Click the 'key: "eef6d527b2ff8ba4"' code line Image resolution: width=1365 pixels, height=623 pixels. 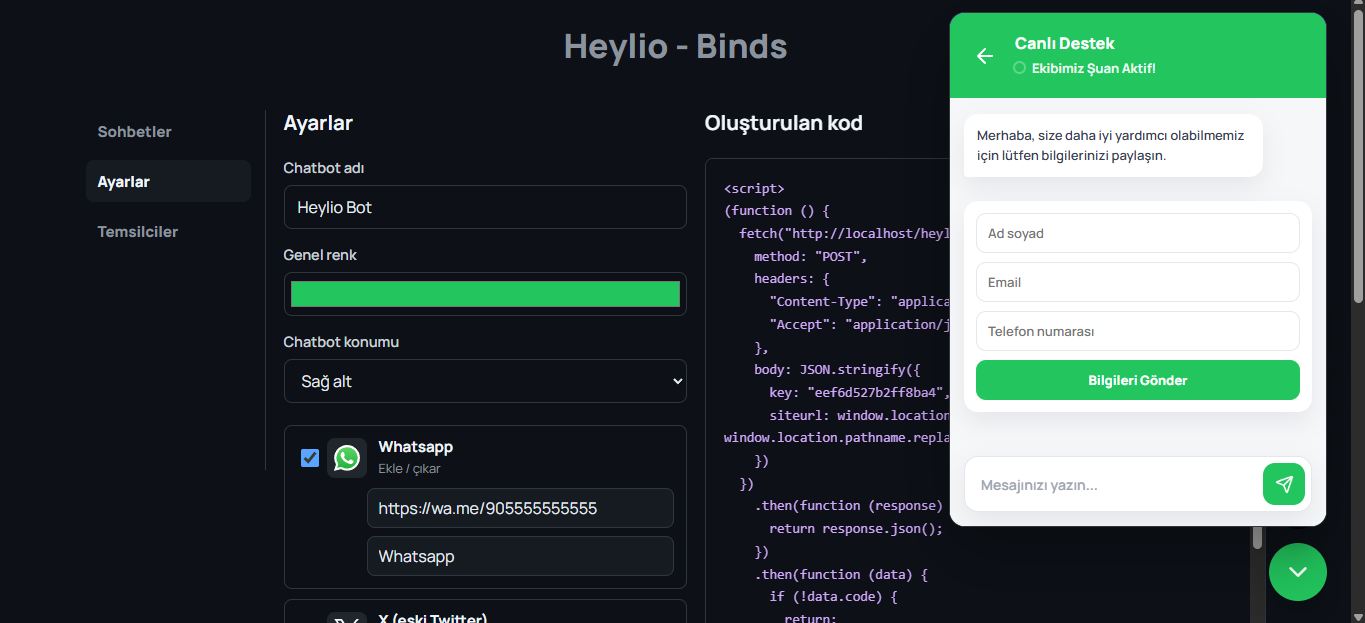(858, 392)
